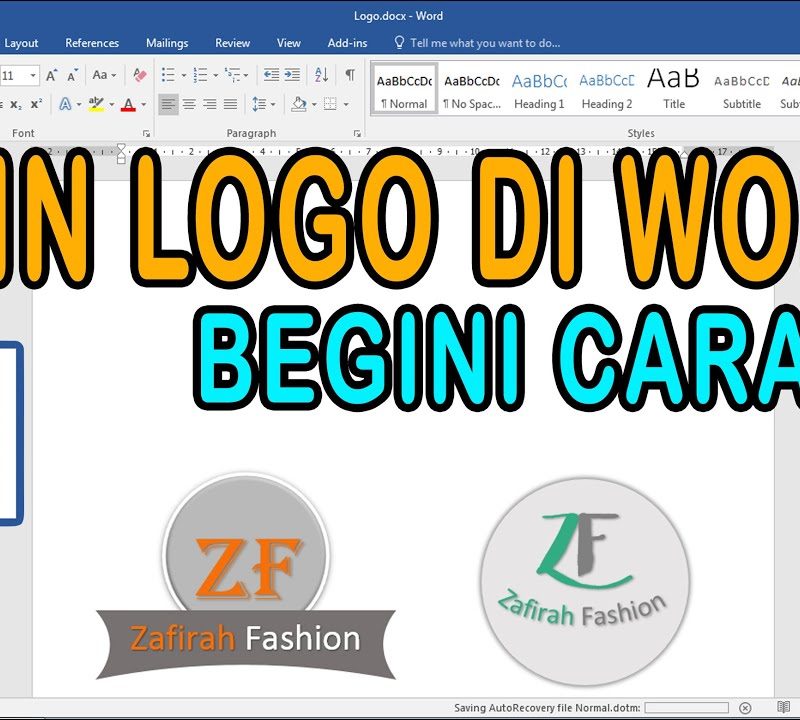Screen dimensions: 800x720
Task: Open font size dropdown
Action: [x=33, y=76]
